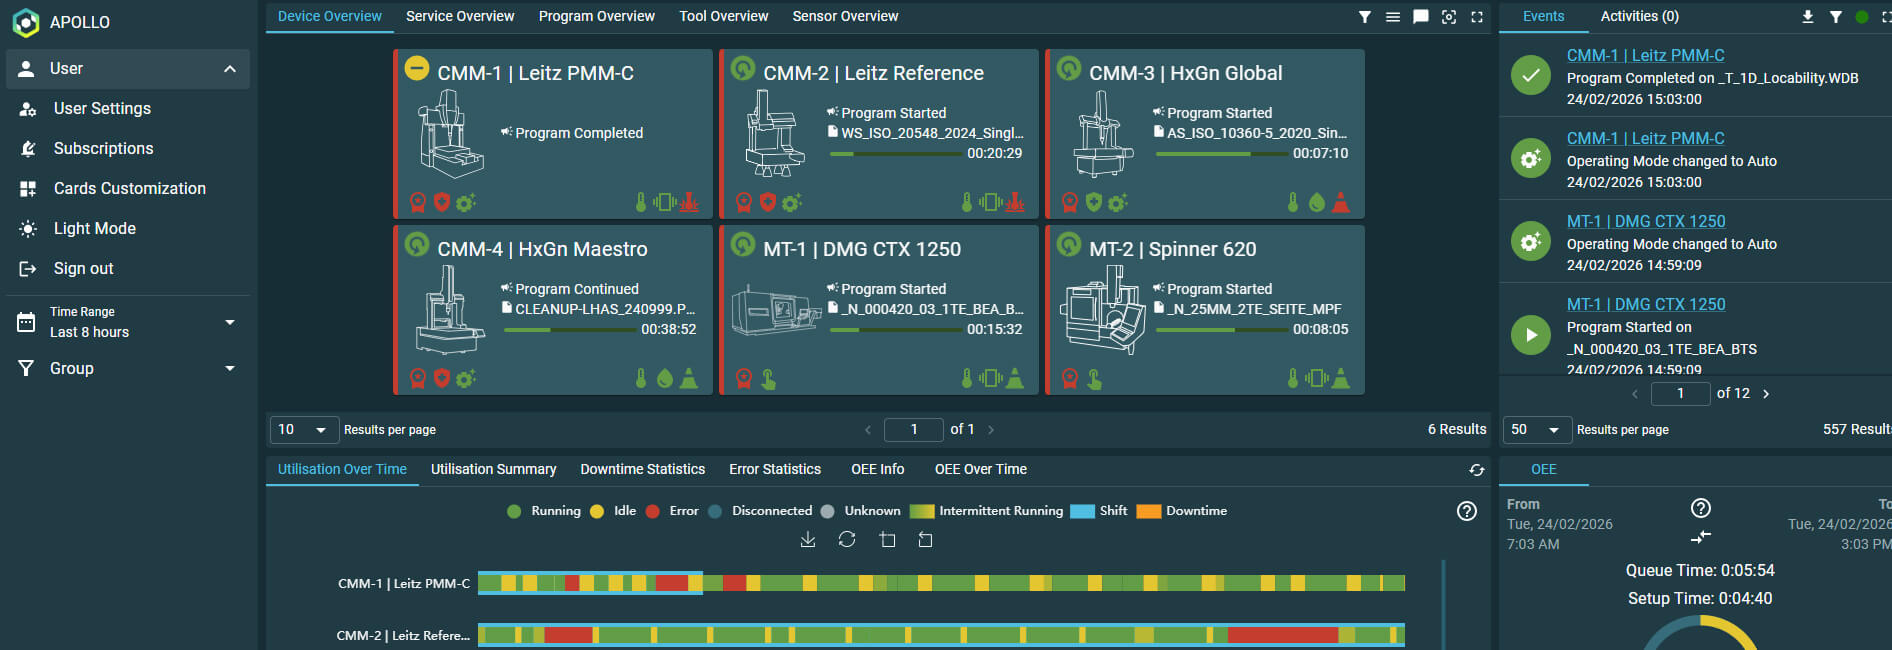Open device cards results-per-page dropdown
This screenshot has height=650, width=1892.
click(x=304, y=429)
